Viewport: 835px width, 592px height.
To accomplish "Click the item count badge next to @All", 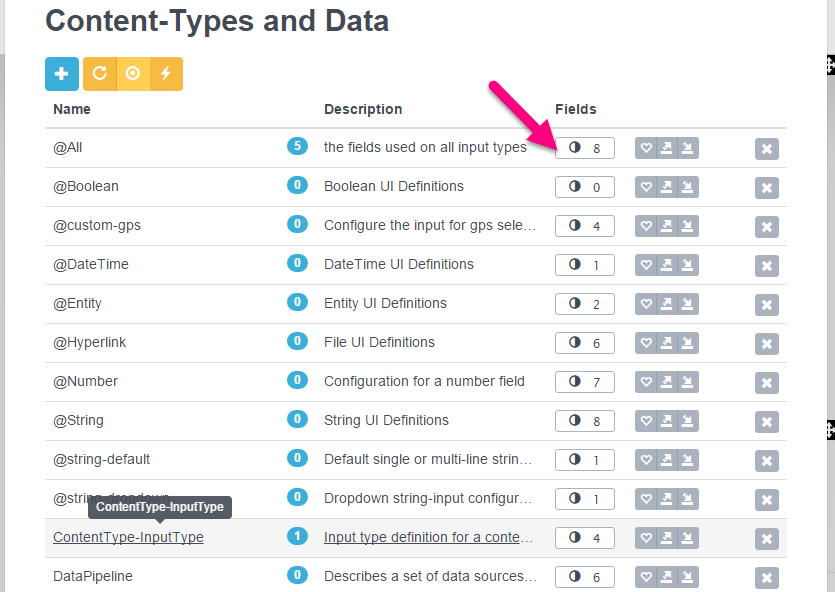I will 297,147.
